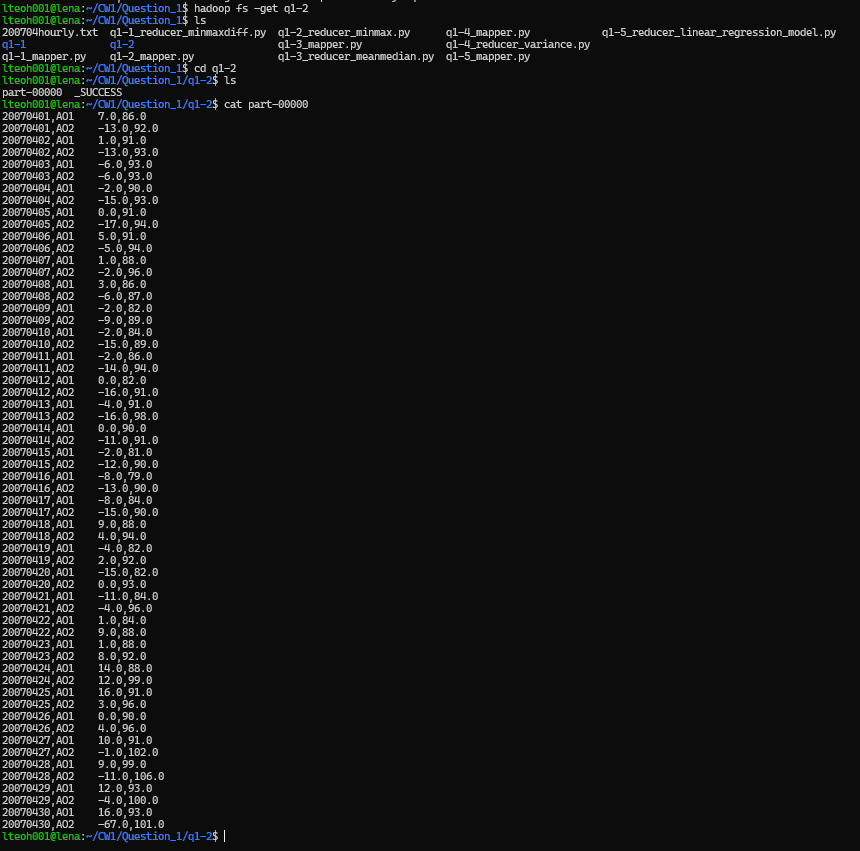Click the row 20070420,A02 0.0,93.0

(74, 585)
